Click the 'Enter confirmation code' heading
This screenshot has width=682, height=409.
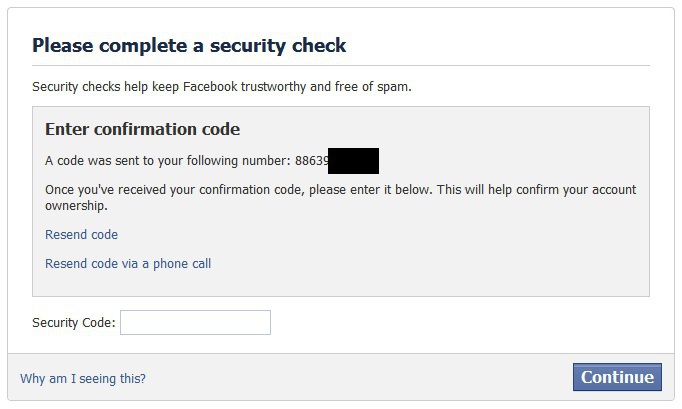click(142, 130)
